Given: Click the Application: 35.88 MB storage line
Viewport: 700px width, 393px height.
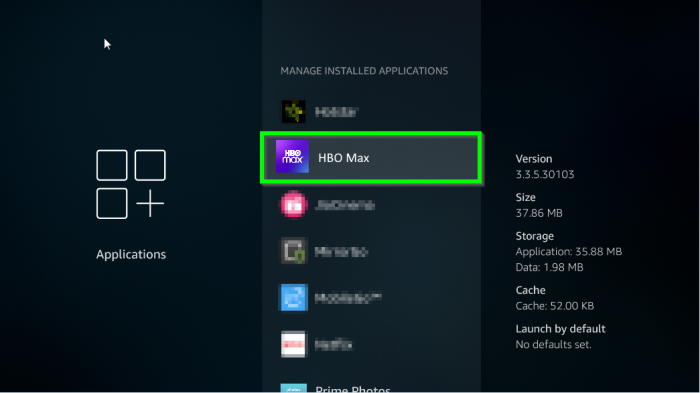Looking at the screenshot, I should [x=569, y=251].
